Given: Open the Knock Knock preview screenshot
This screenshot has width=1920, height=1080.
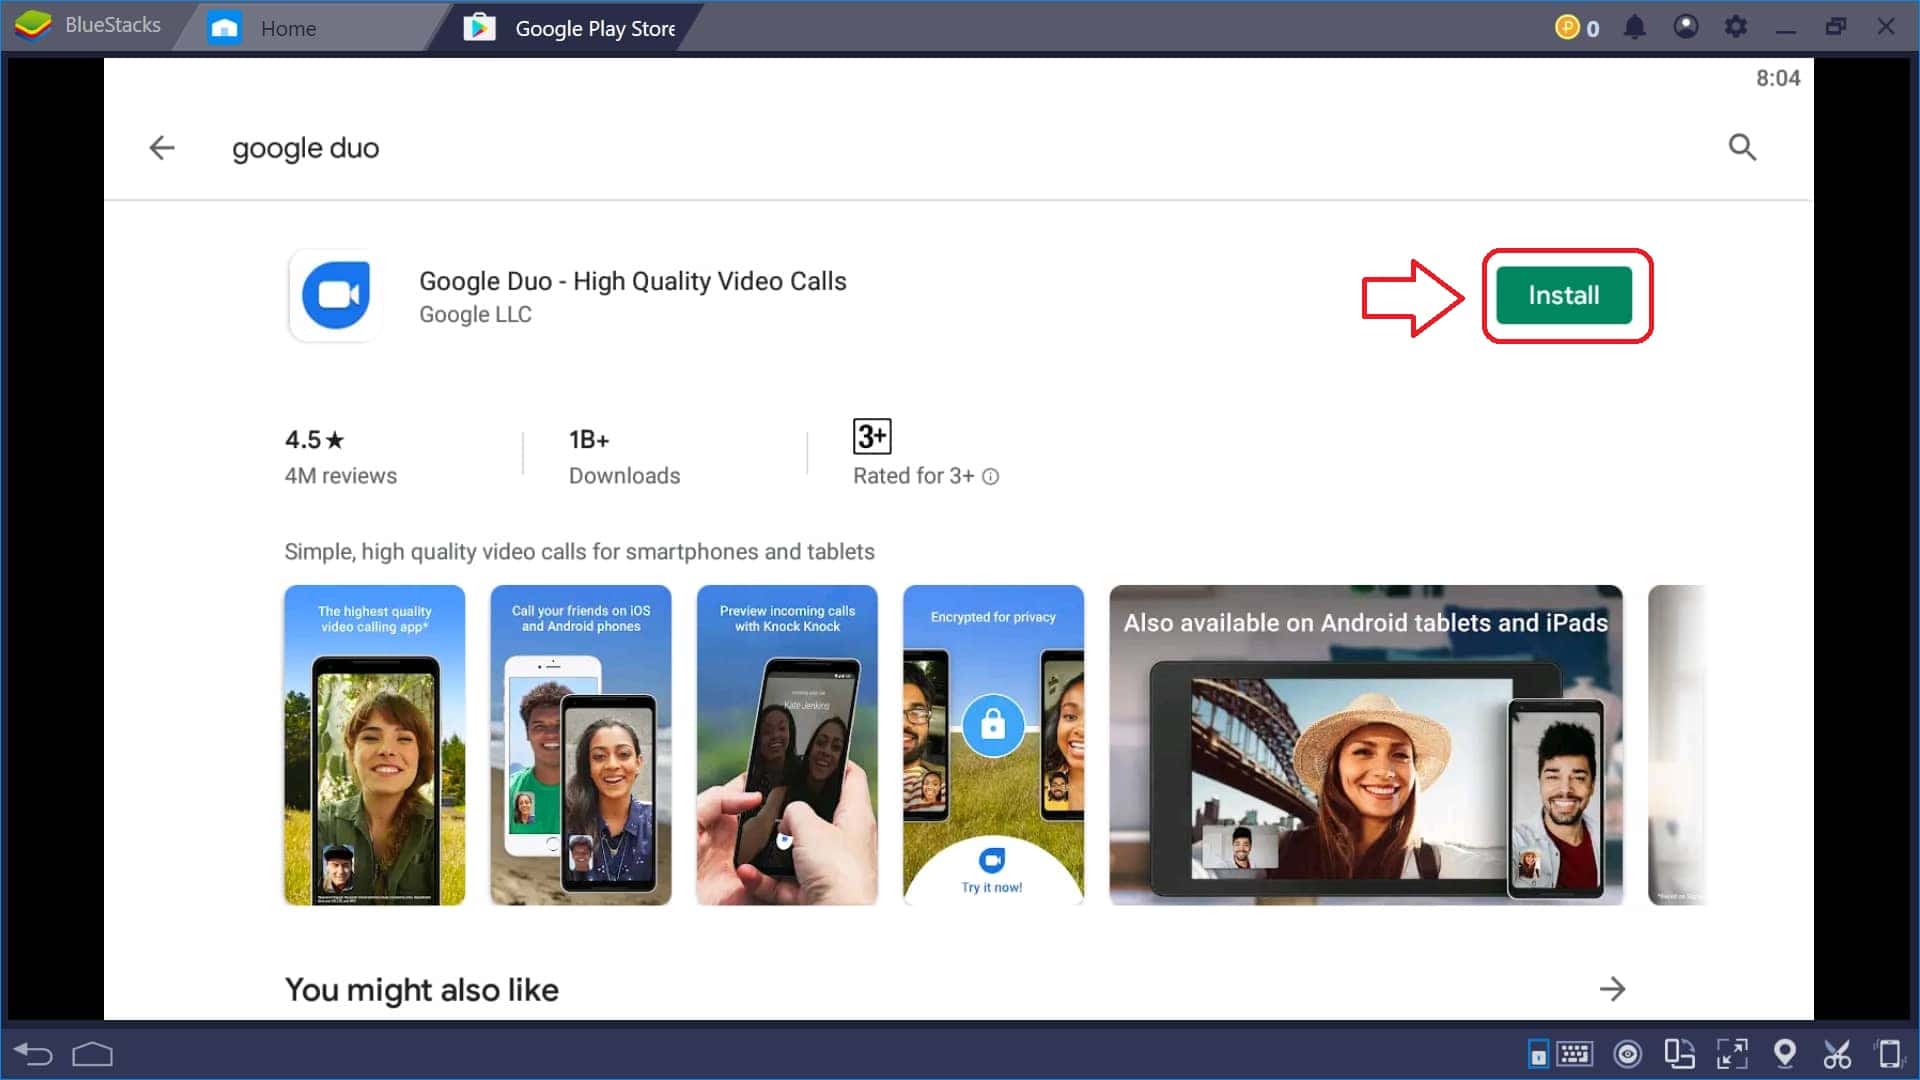Looking at the screenshot, I should 787,745.
